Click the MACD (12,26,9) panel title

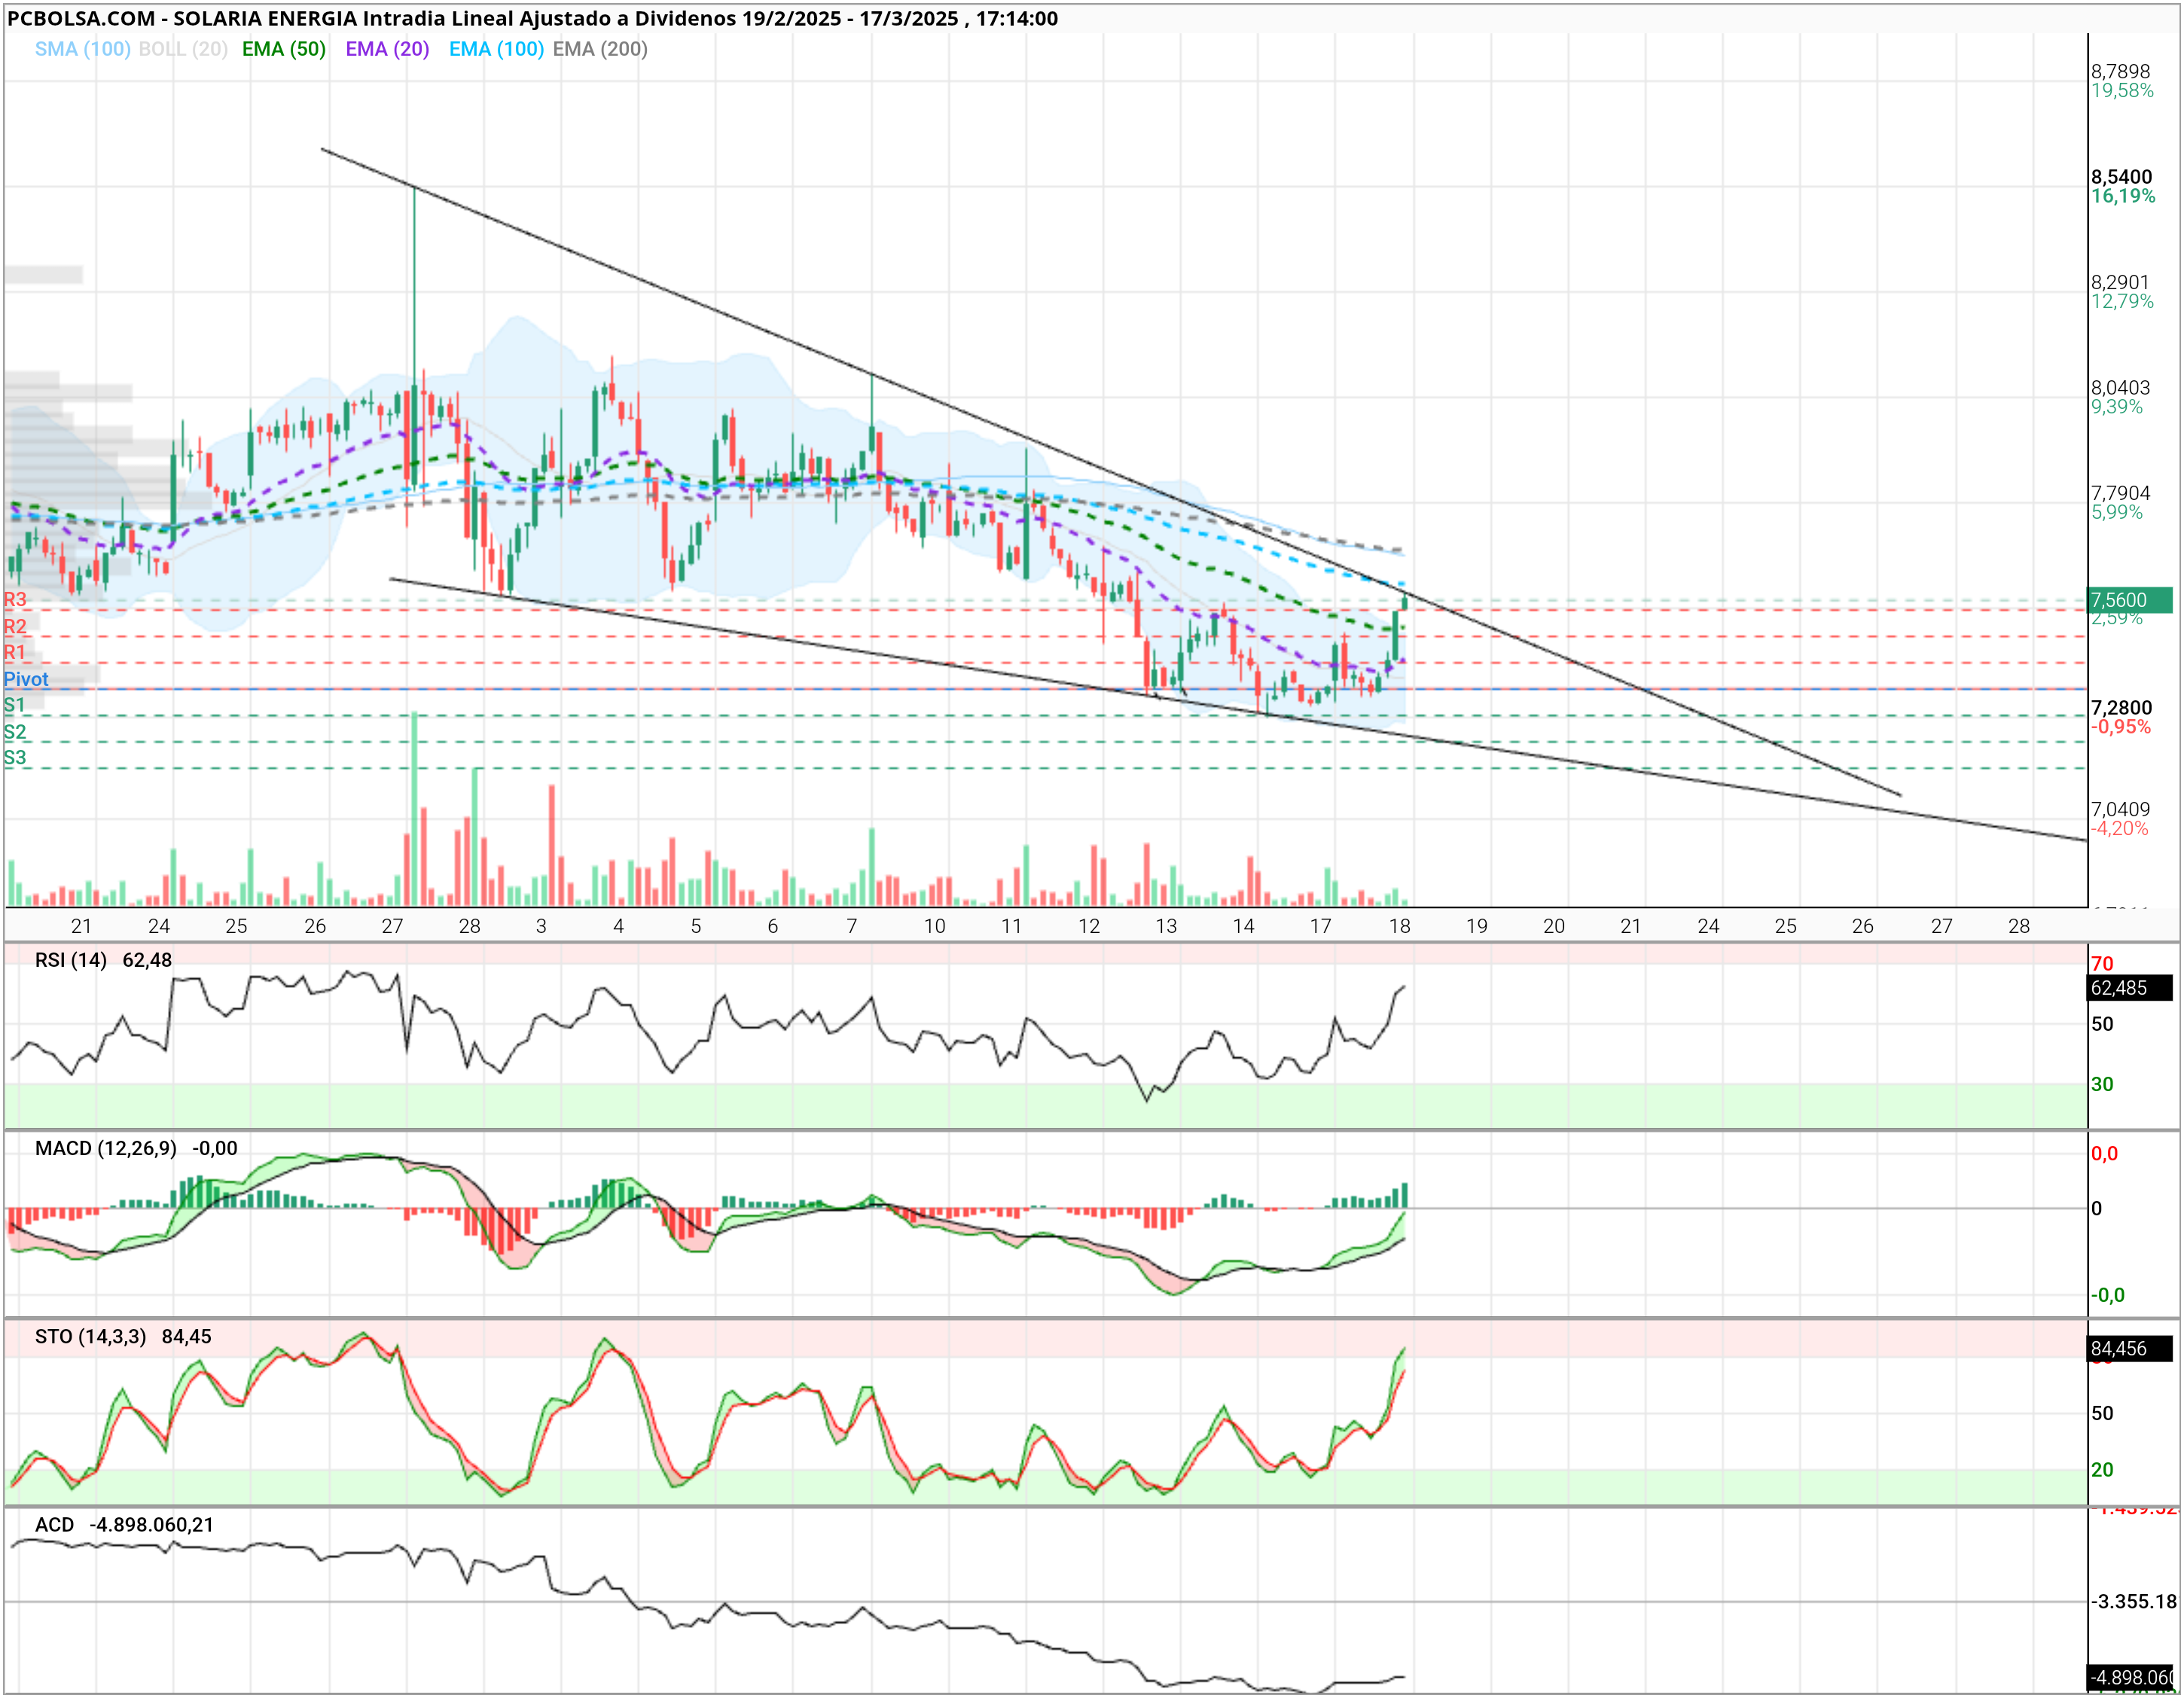click(106, 1148)
